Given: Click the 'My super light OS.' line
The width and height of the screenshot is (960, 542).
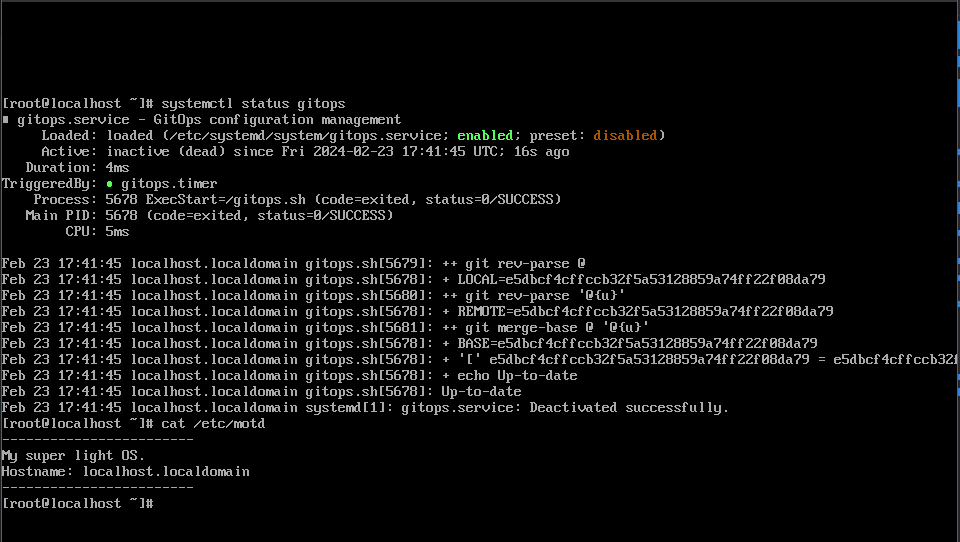Looking at the screenshot, I should pos(73,456).
